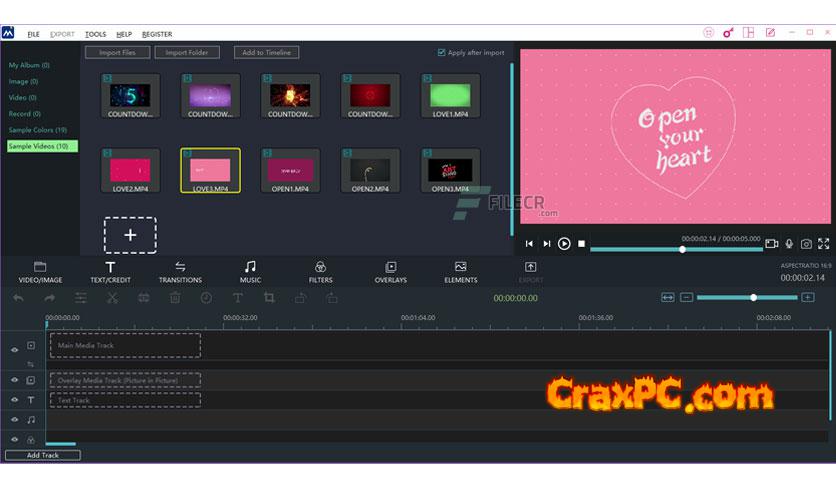The width and height of the screenshot is (836, 484).
Task: Open the FILTERS panel
Action: coord(320,272)
